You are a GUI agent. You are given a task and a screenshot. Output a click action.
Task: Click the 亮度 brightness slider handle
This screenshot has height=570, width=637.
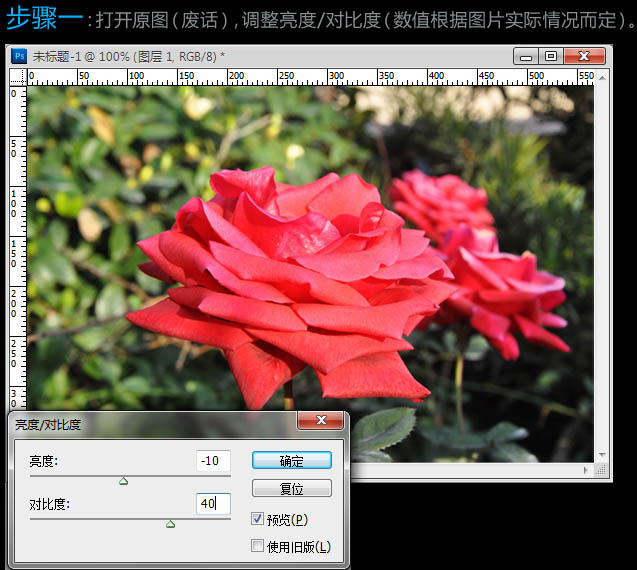pos(123,481)
